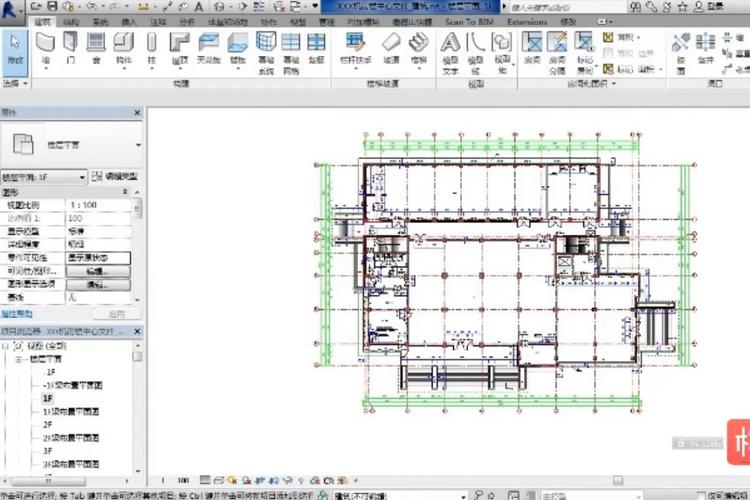The image size is (750, 500).
Task: Select the Model Text (模型文字) tool
Action: tap(450, 53)
